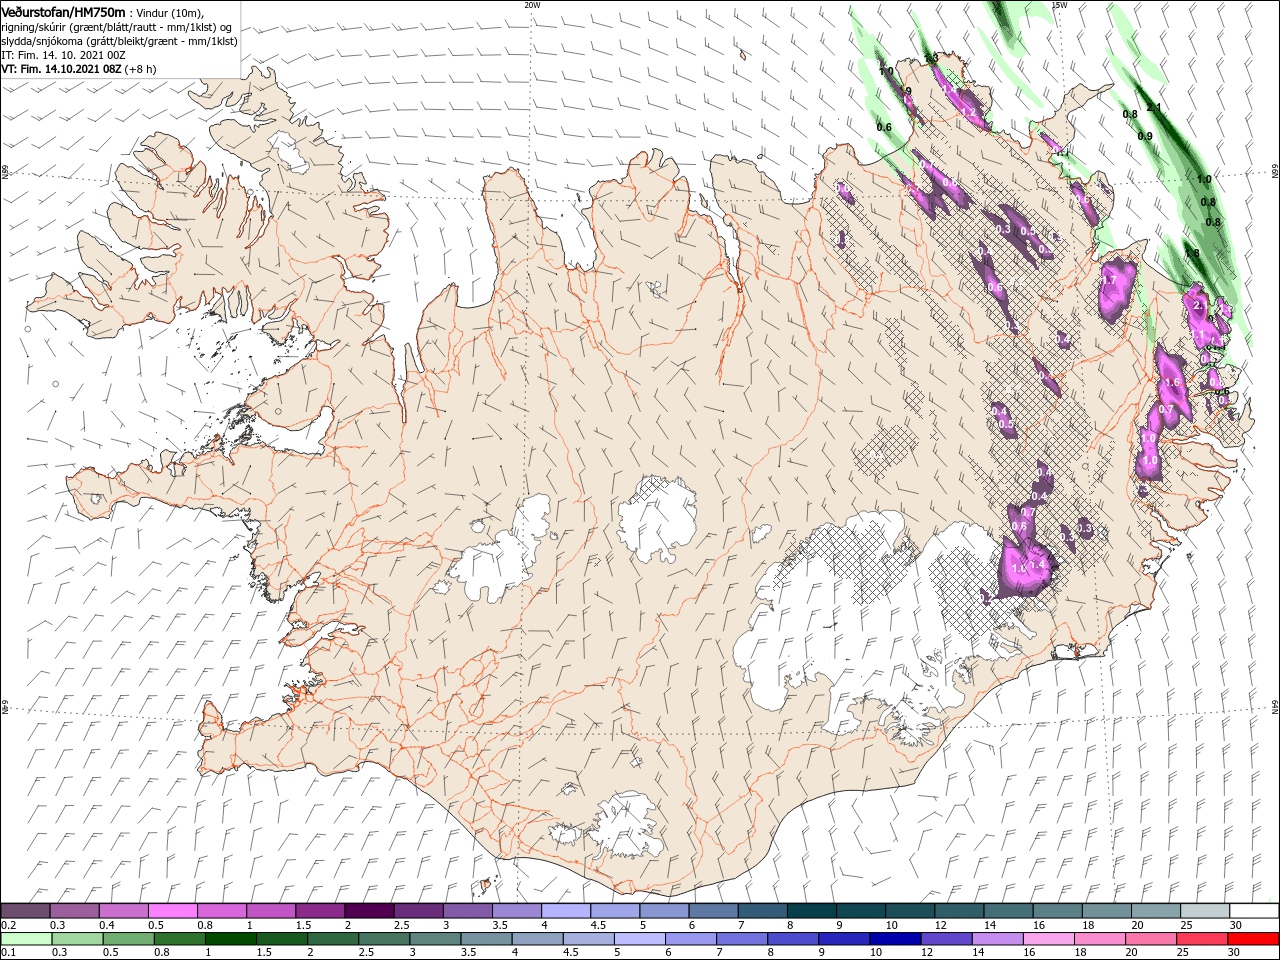This screenshot has width=1280, height=960.
Task: Click the 1.4 snow value near Vatnajökull
Action: (x=1038, y=565)
